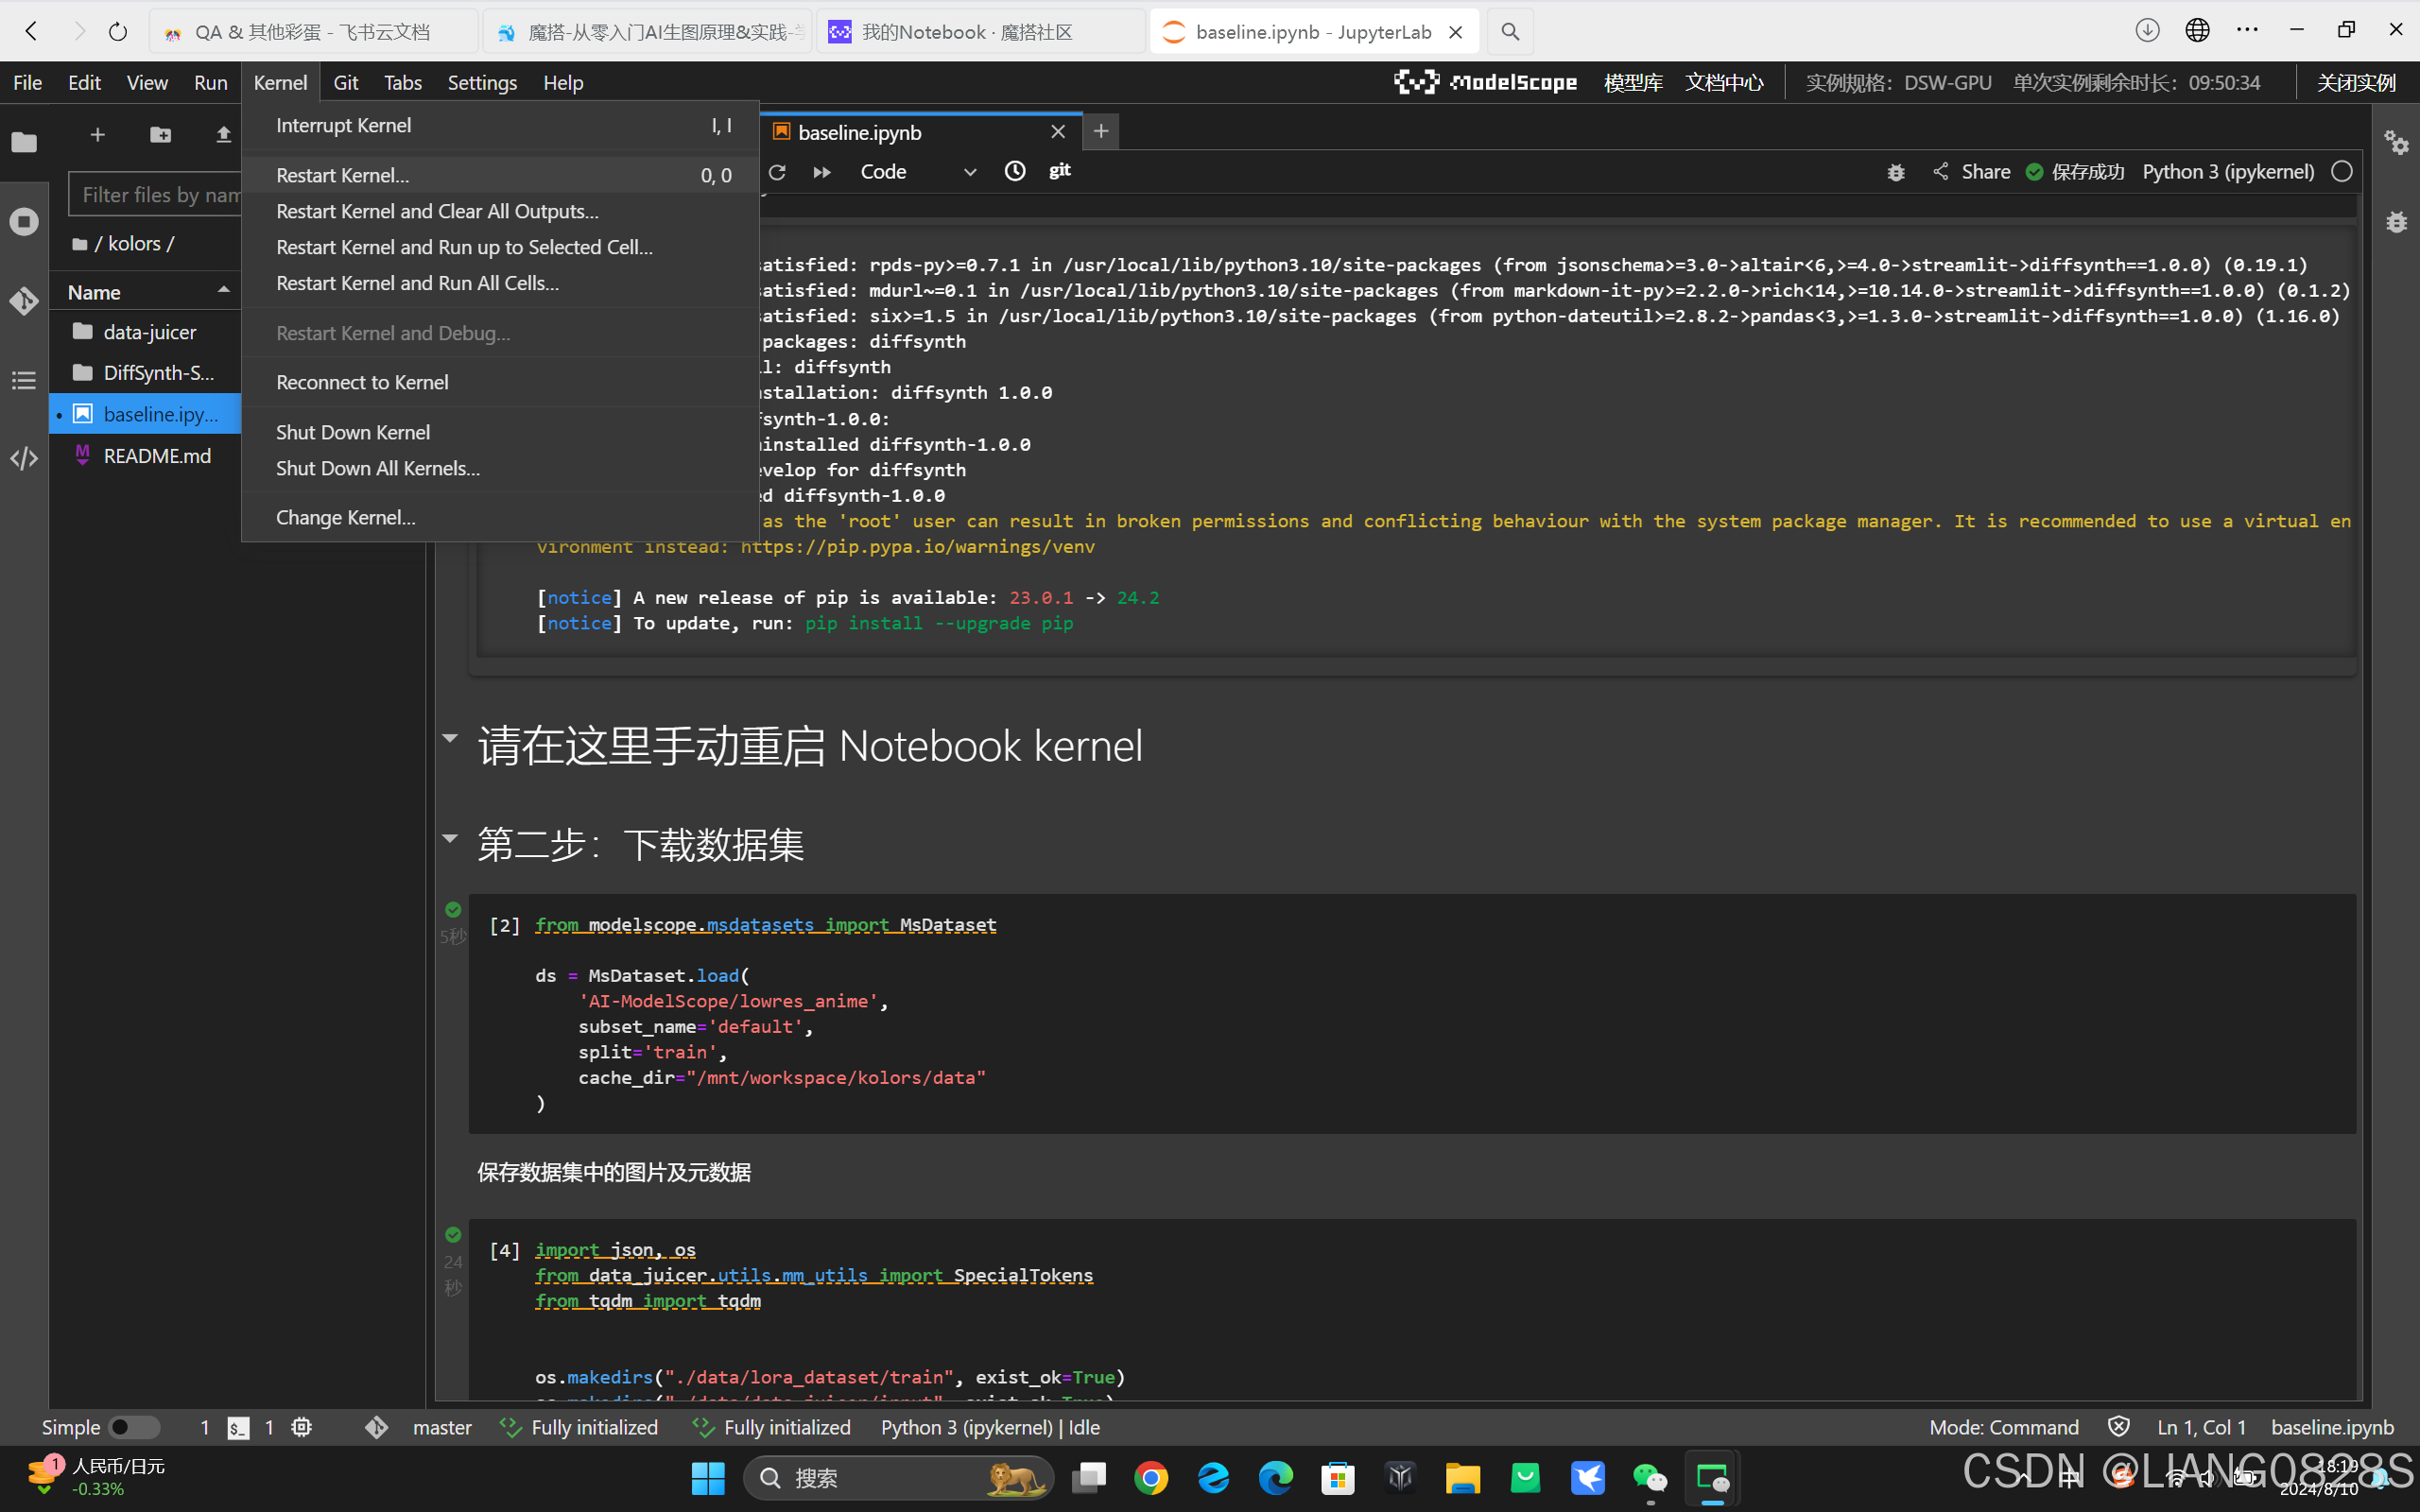Screen dimensions: 2420x1512
Task: Open cell execution history clock icon
Action: pyautogui.click(x=1014, y=171)
